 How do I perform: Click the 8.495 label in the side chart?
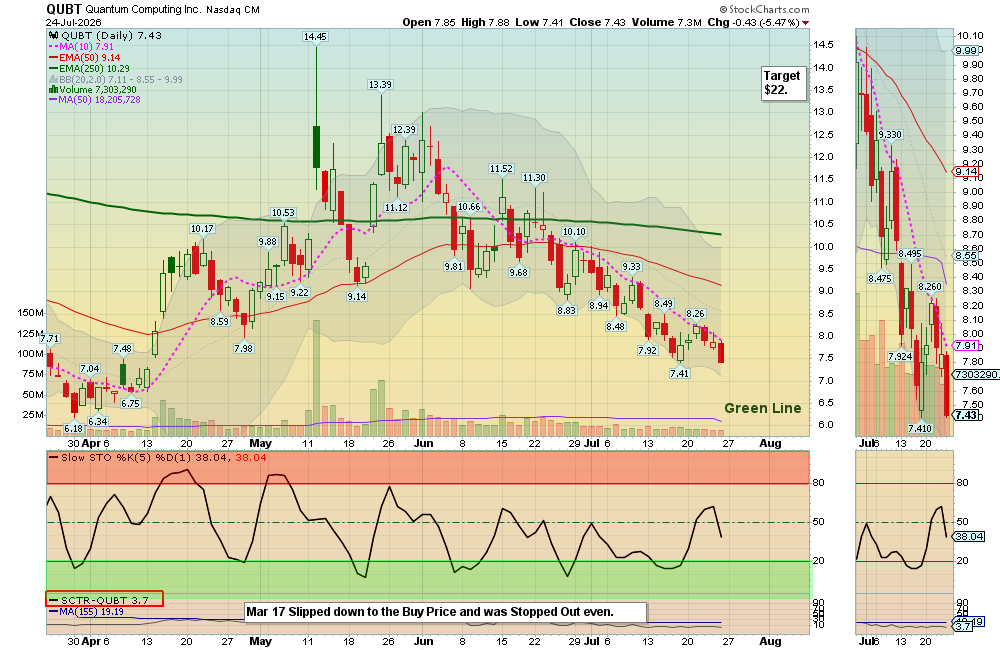click(x=910, y=254)
